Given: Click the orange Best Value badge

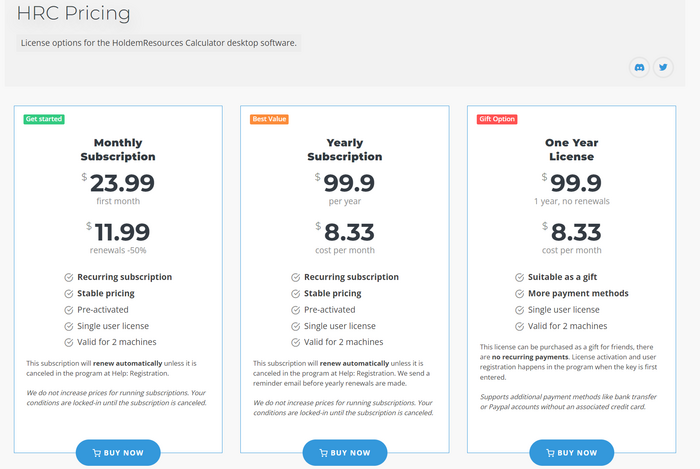Looking at the screenshot, I should [269, 119].
